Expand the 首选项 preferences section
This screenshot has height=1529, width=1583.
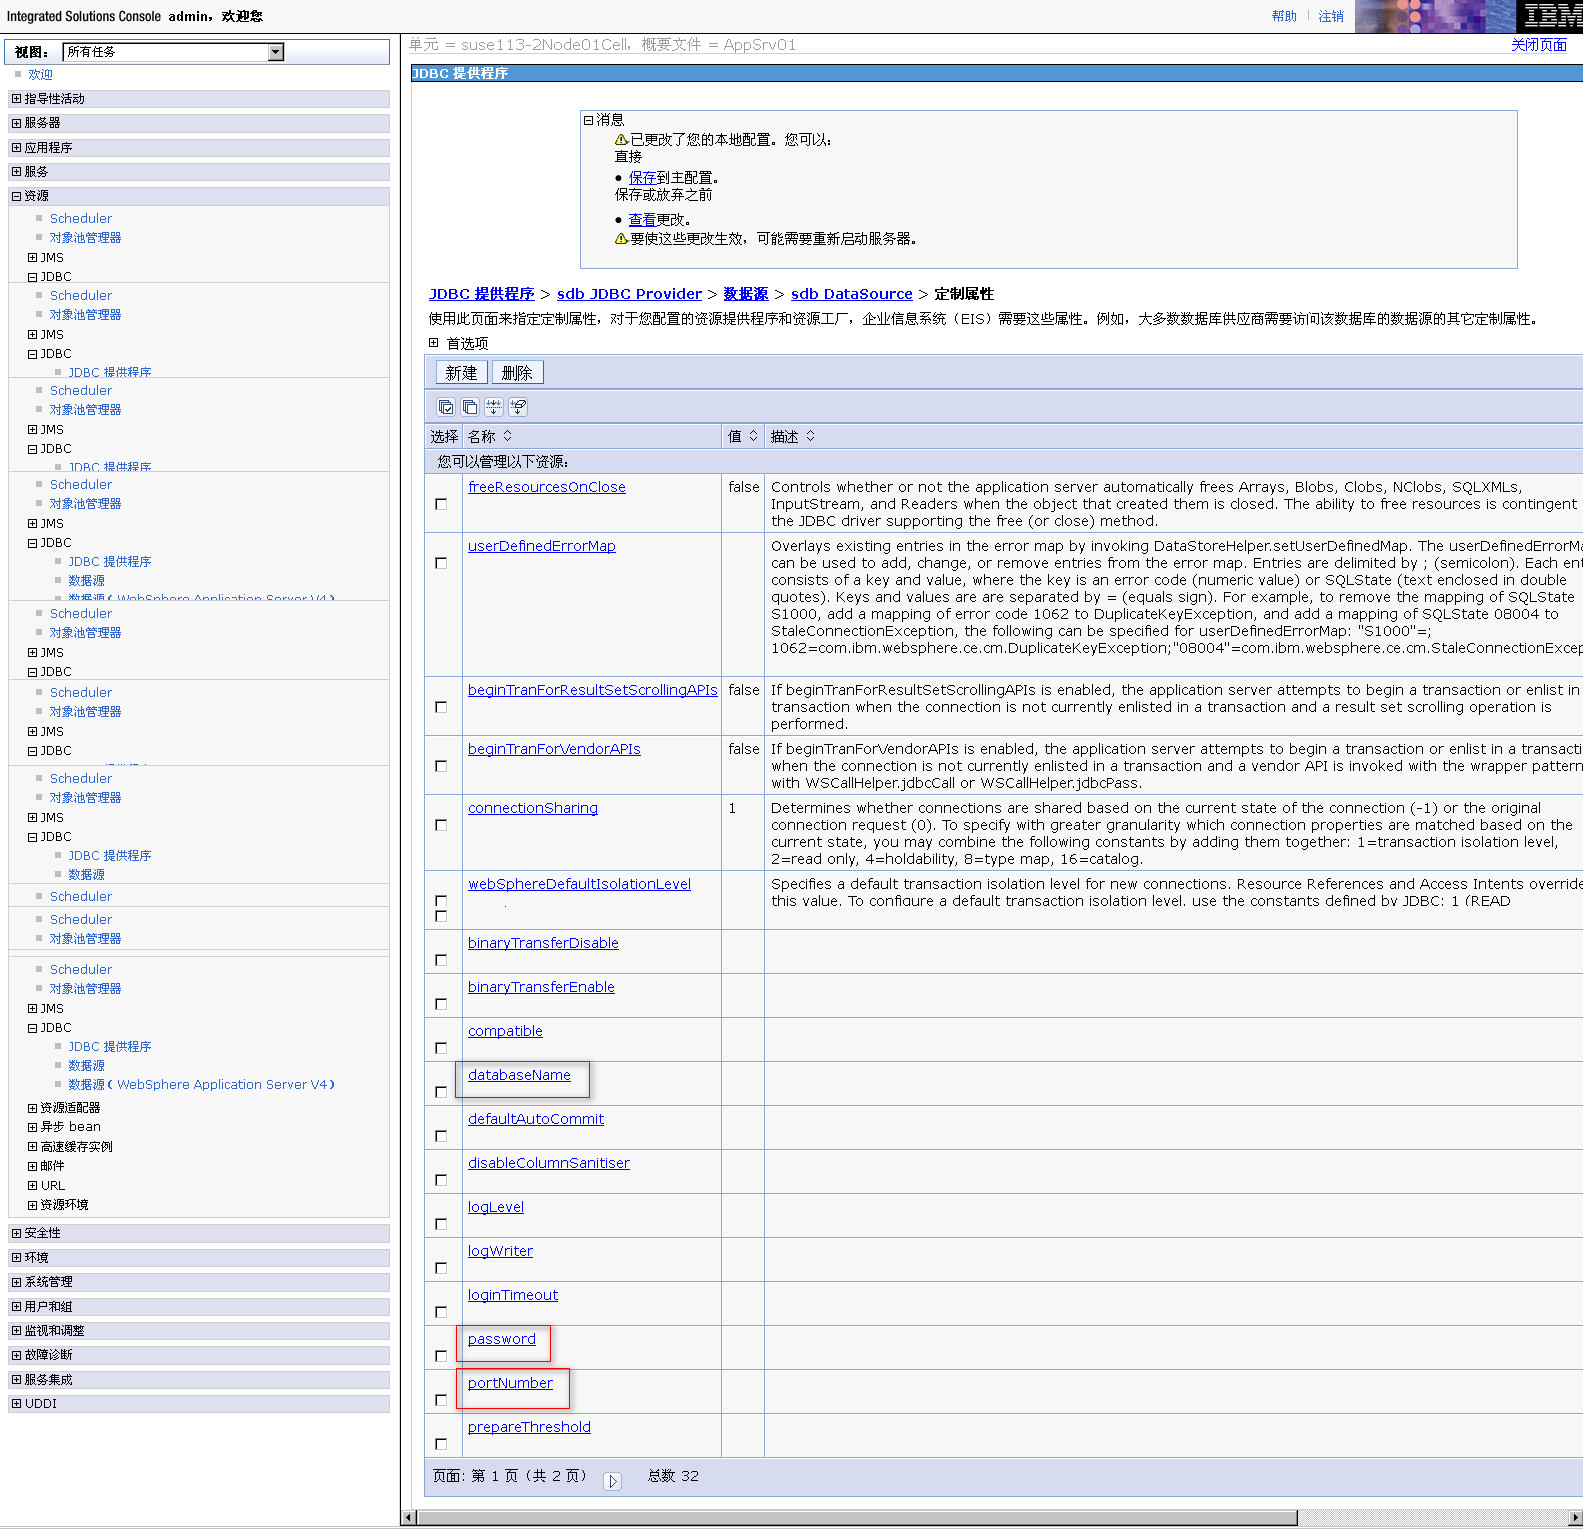(434, 343)
